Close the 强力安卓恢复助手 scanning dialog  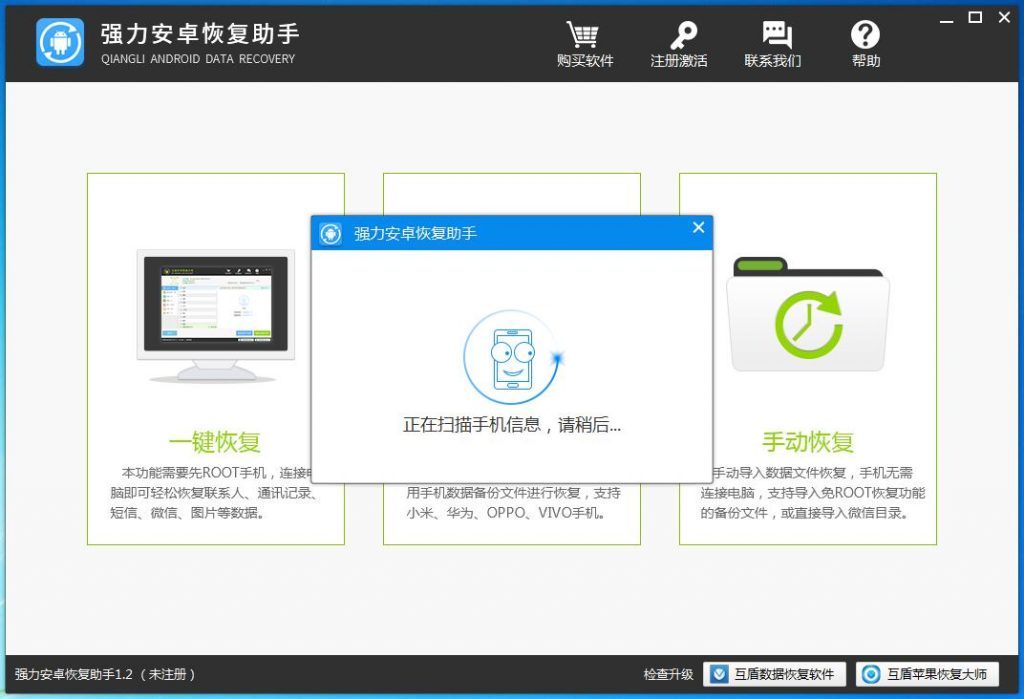pos(698,228)
